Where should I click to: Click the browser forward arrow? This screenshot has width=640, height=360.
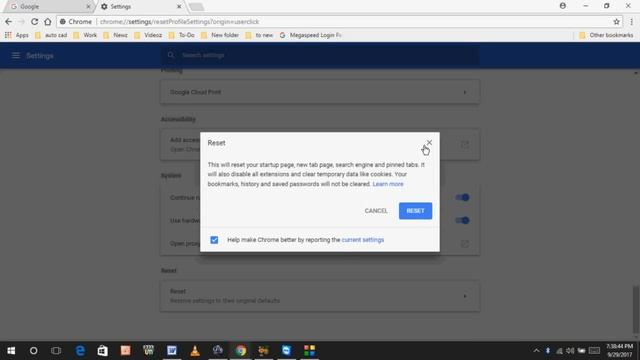pyautogui.click(x=21, y=22)
